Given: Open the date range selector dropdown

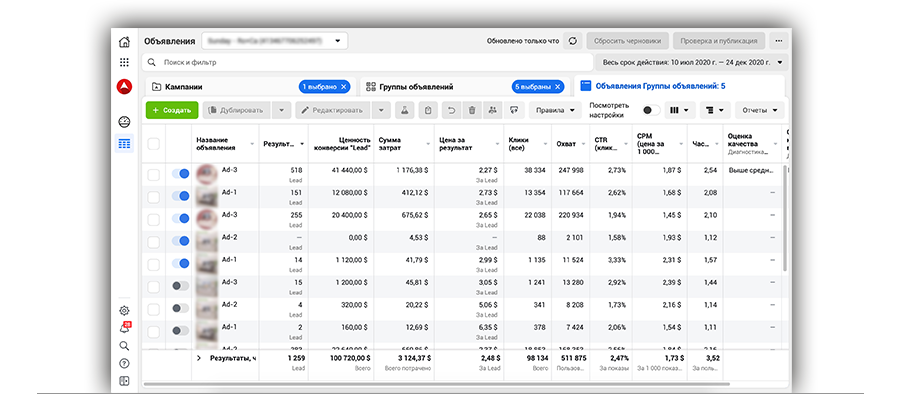Looking at the screenshot, I should 692,62.
